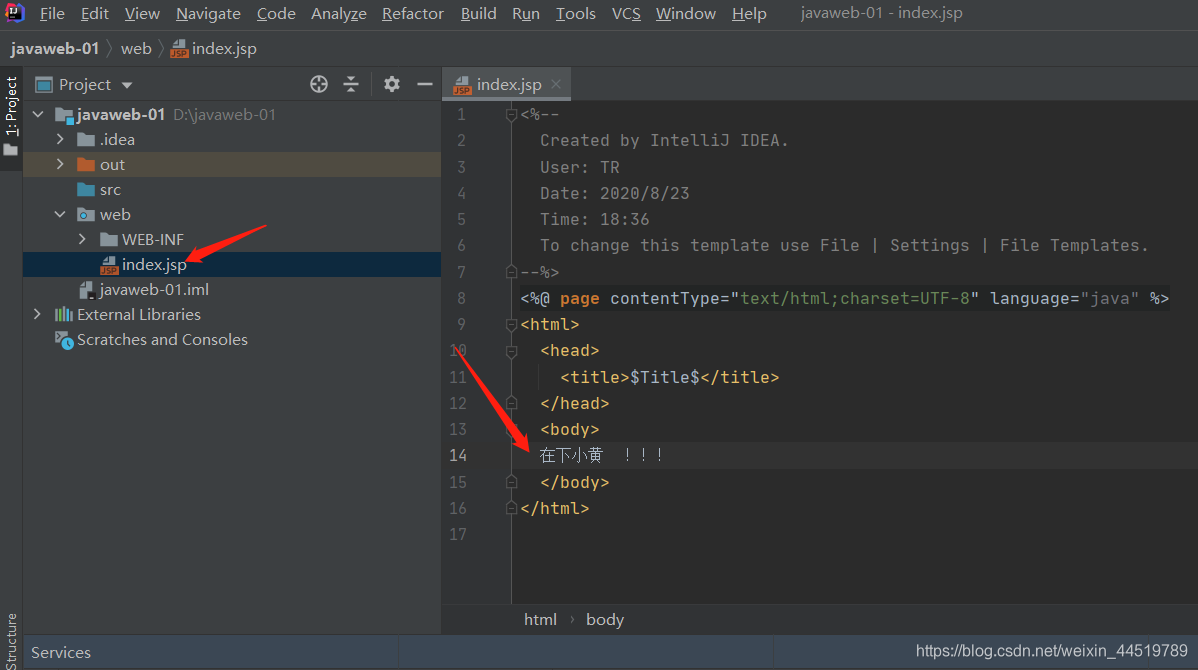The image size is (1198, 670).
Task: Toggle the fold marker at the head tag line 10
Action: pos(511,351)
